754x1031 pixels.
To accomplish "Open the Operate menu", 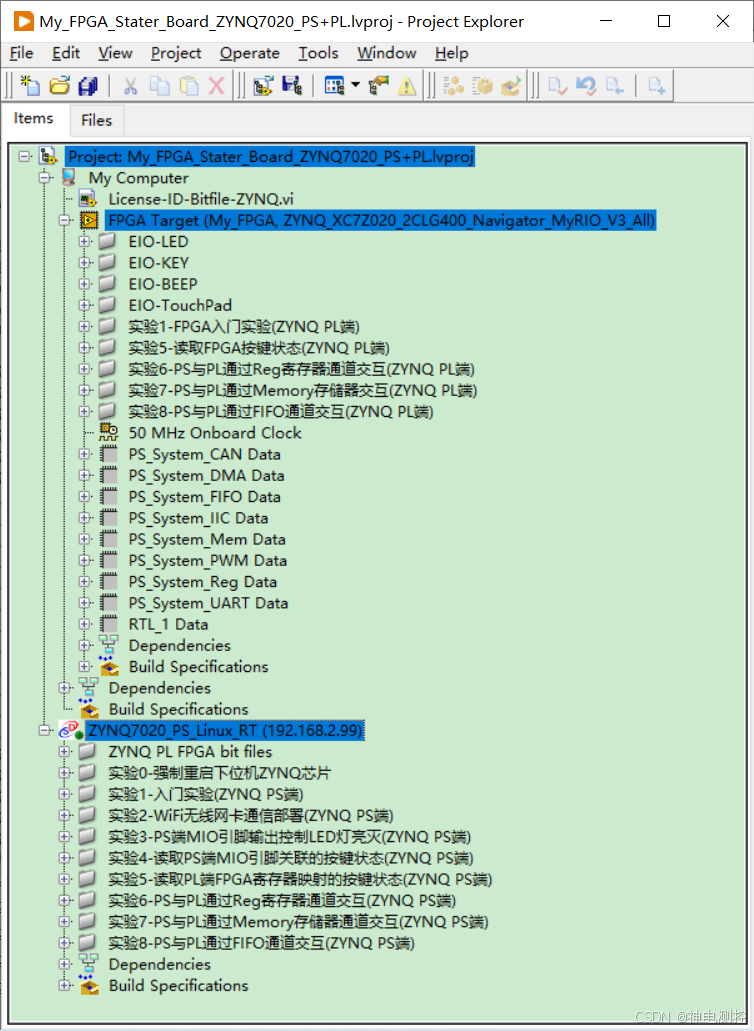I will 249,53.
